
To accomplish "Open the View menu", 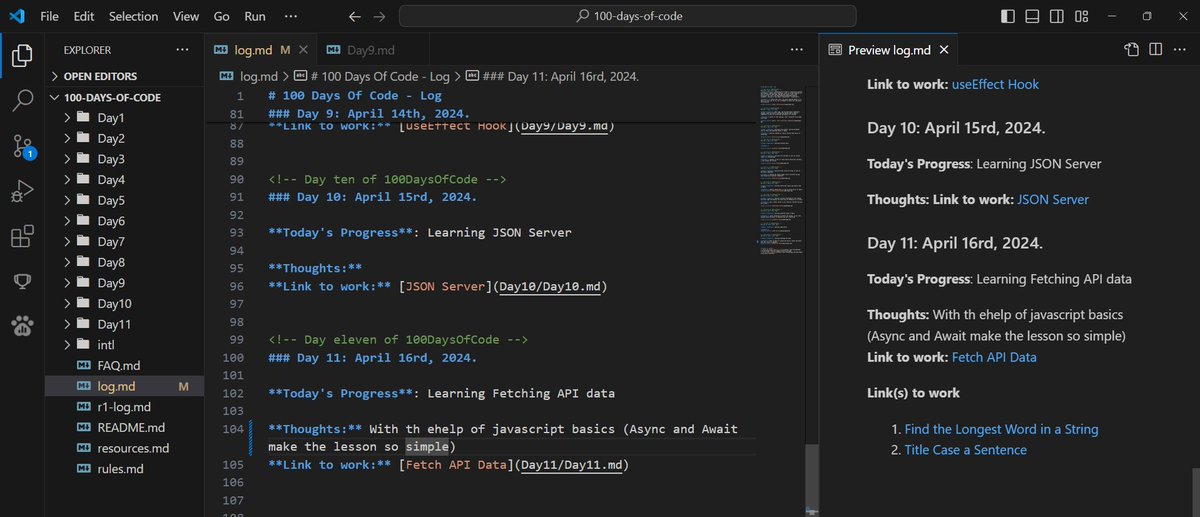I will coord(186,16).
